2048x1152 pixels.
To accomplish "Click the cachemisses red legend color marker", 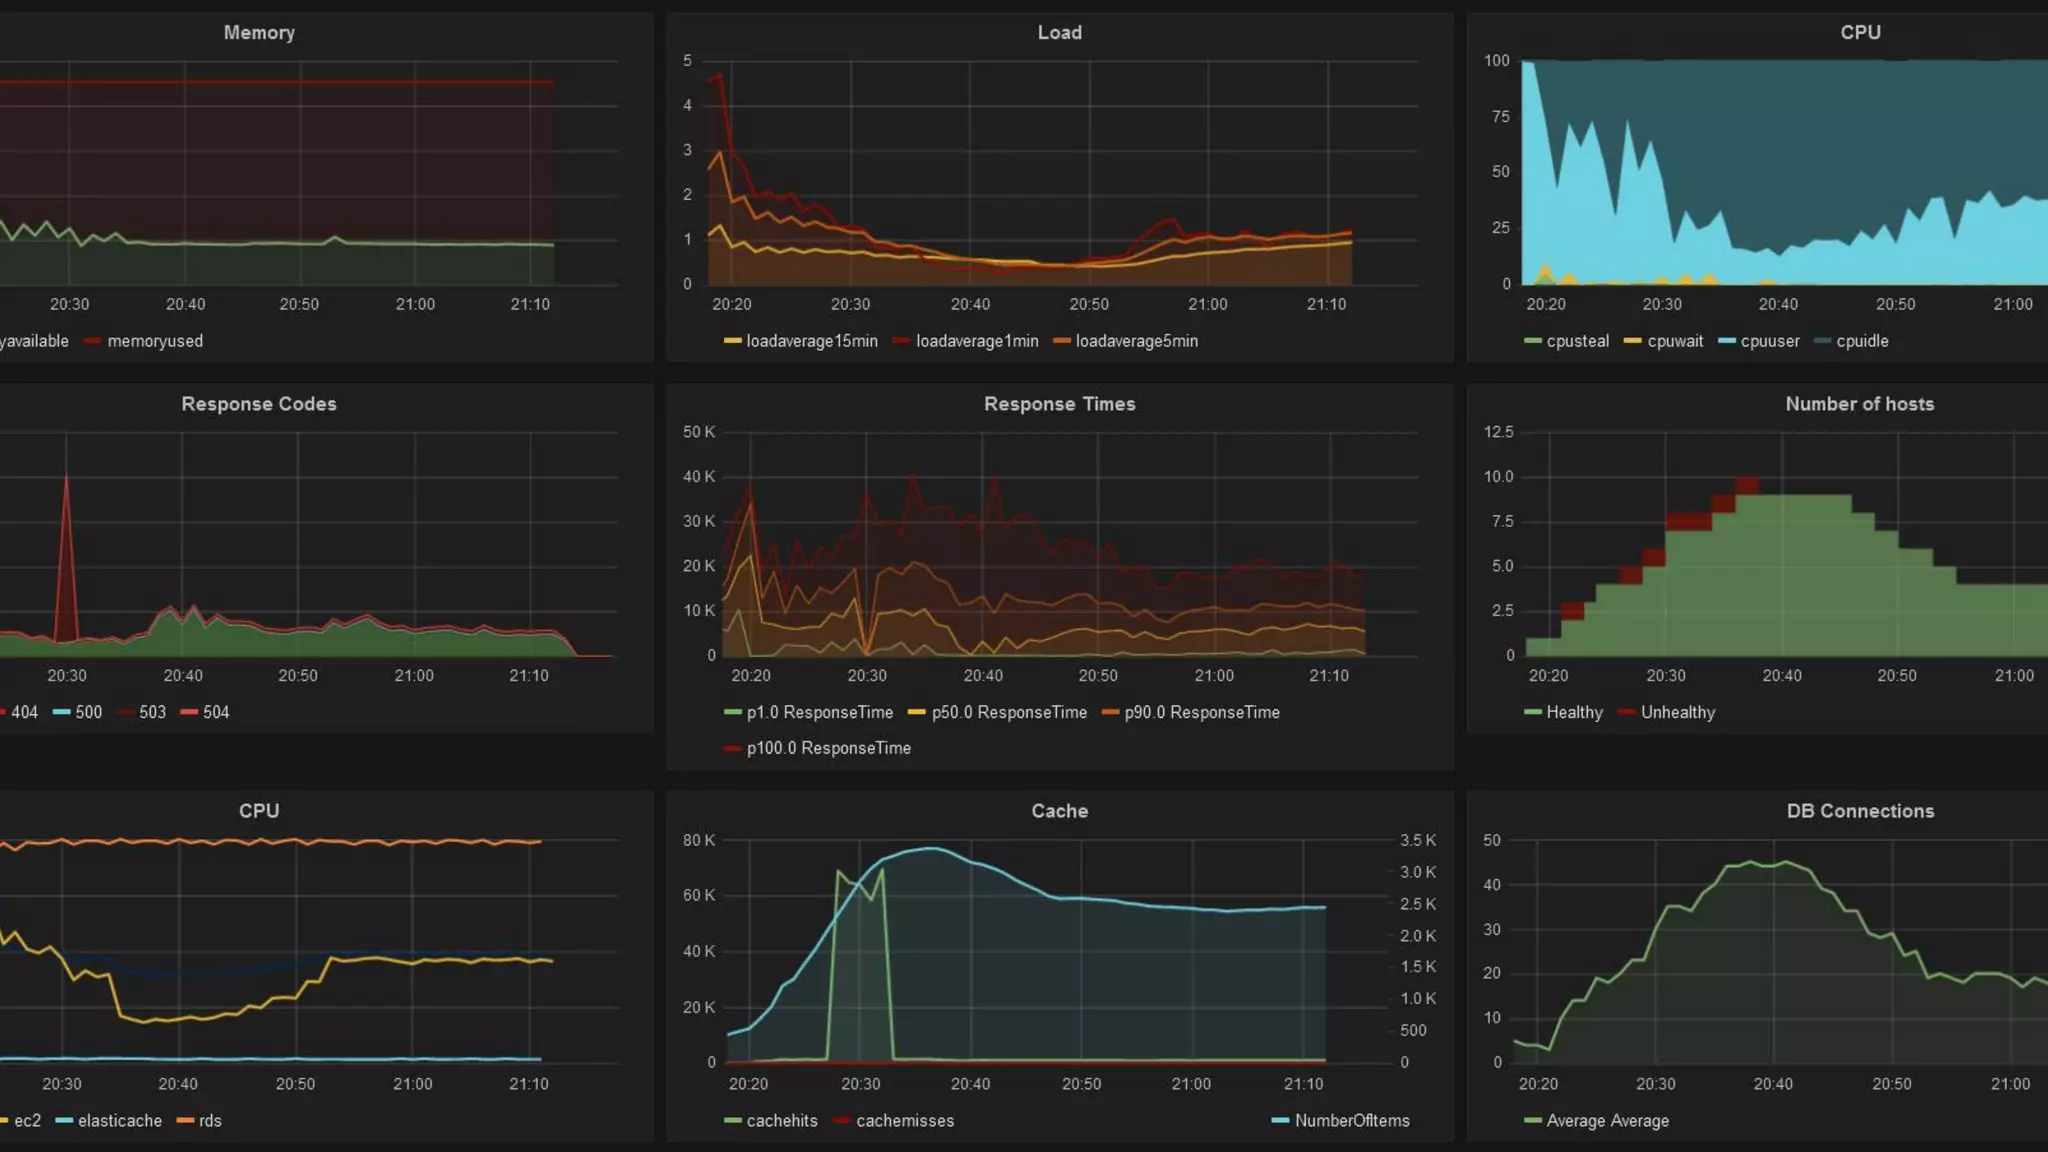I will 842,1121.
